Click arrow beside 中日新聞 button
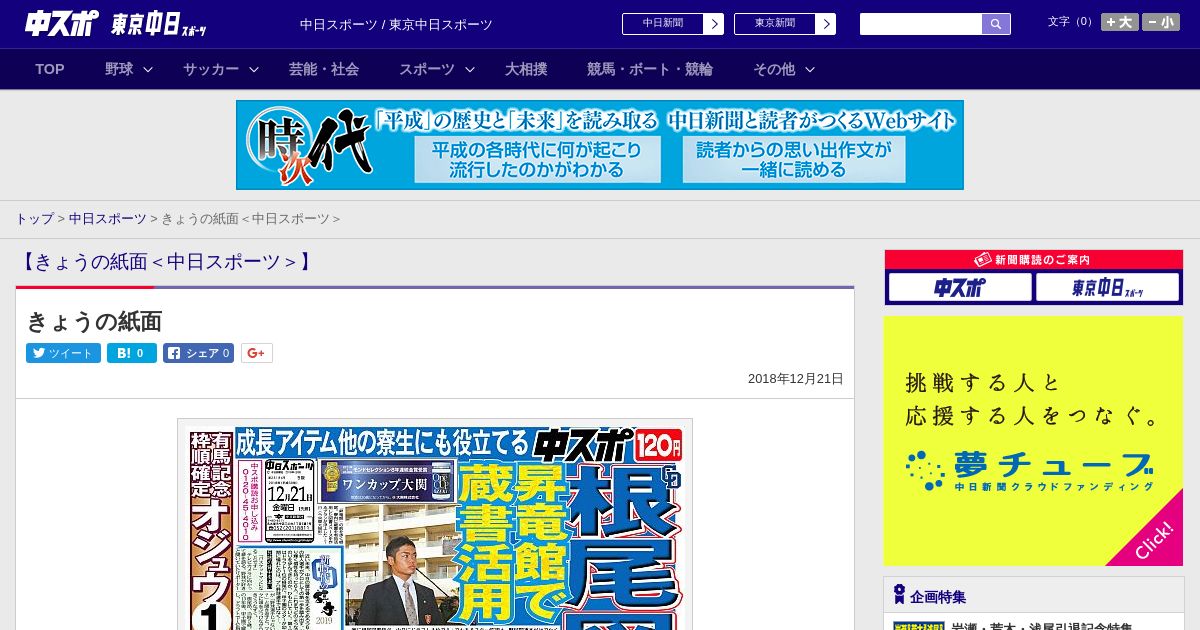This screenshot has height=630, width=1200. point(714,24)
